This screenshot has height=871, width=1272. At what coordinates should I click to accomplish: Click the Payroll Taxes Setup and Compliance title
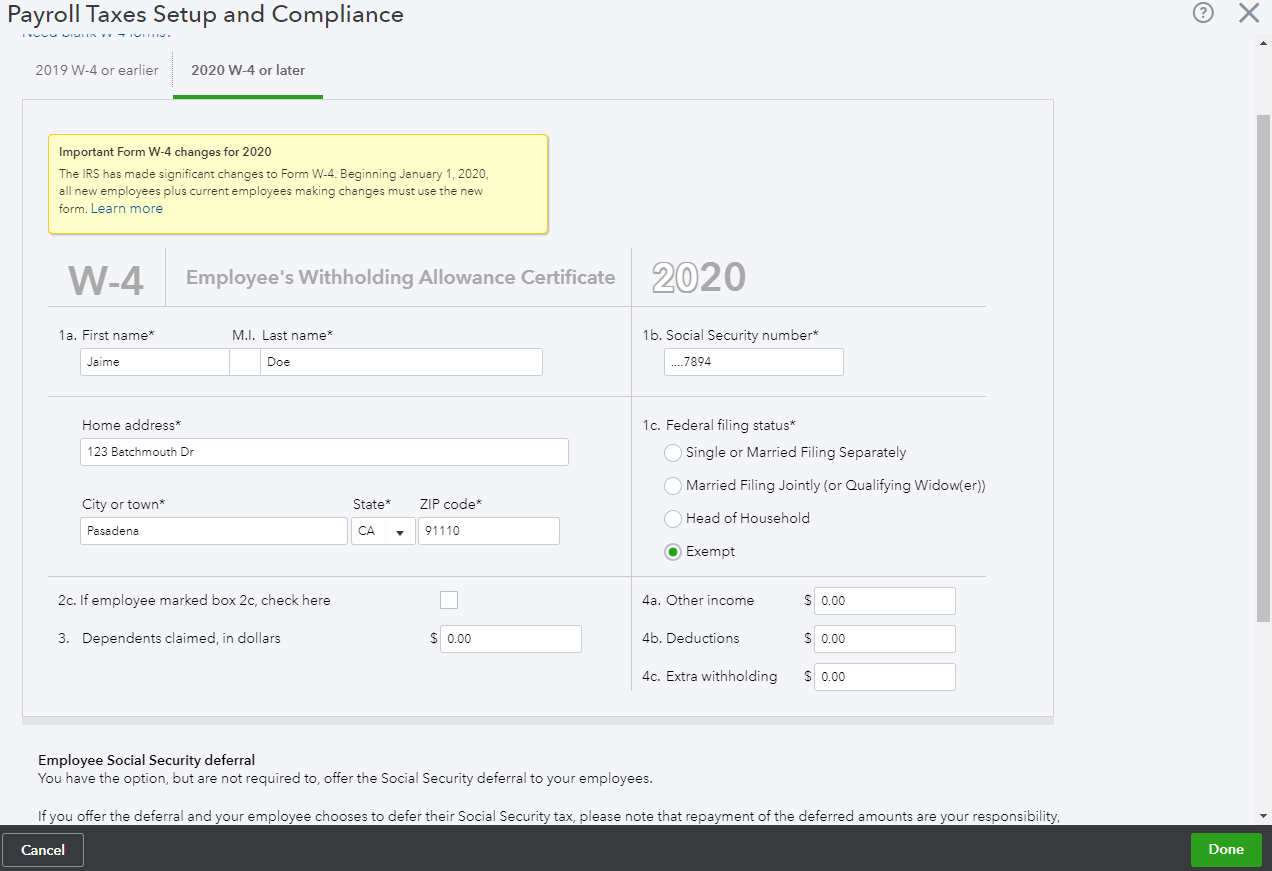tap(206, 14)
